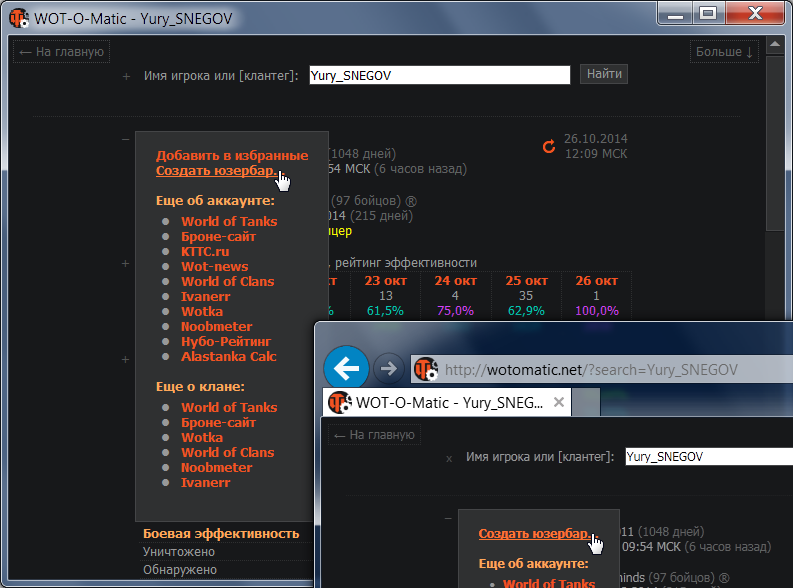The width and height of the screenshot is (793, 588).
Task: Click the name field in the browser window
Action: pos(709,457)
